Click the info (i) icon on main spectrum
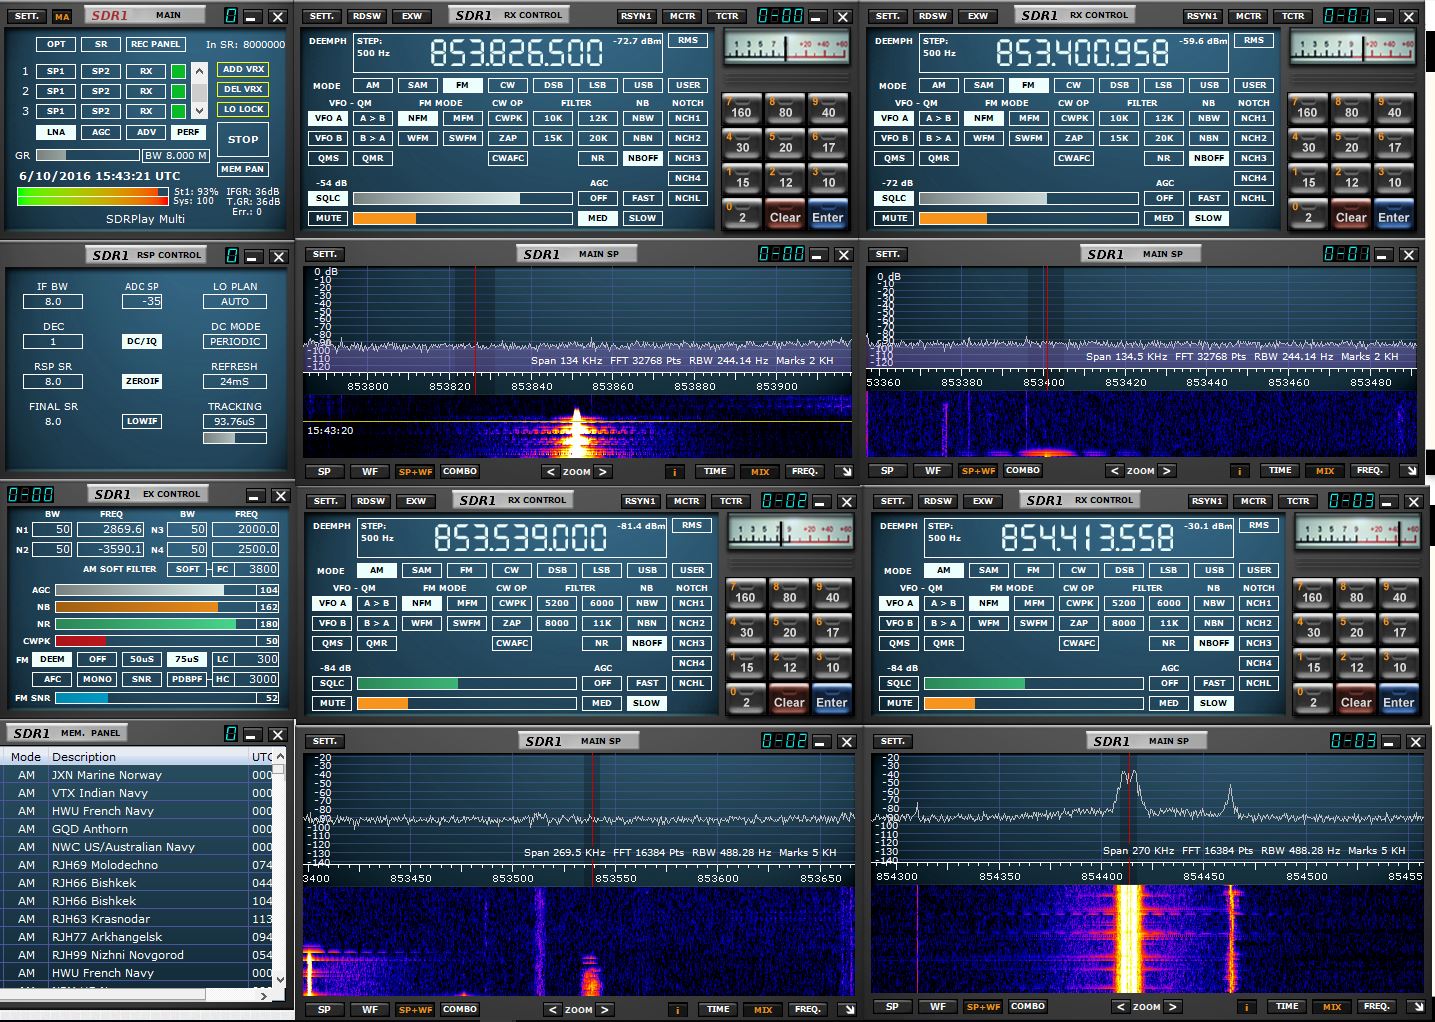The image size is (1435, 1022). (x=675, y=470)
